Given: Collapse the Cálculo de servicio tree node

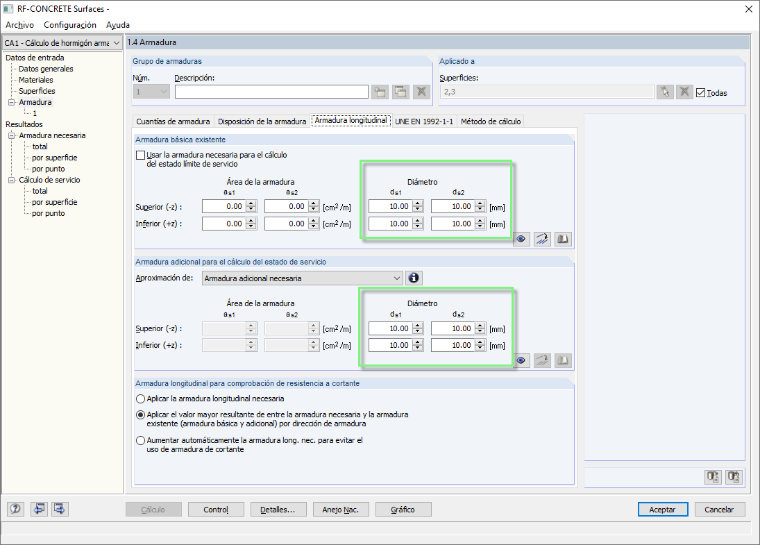Looking at the screenshot, I should [x=12, y=180].
